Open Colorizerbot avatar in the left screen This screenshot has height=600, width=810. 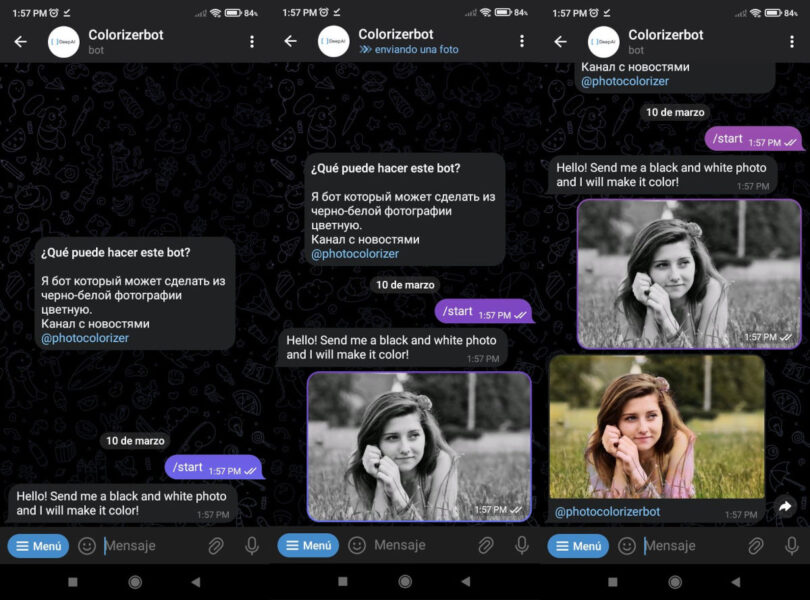tap(64, 42)
